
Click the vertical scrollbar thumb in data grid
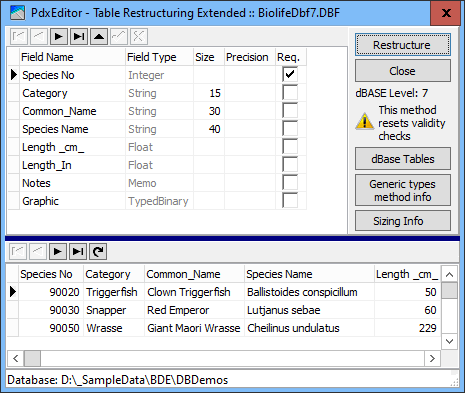pyautogui.click(x=449, y=291)
